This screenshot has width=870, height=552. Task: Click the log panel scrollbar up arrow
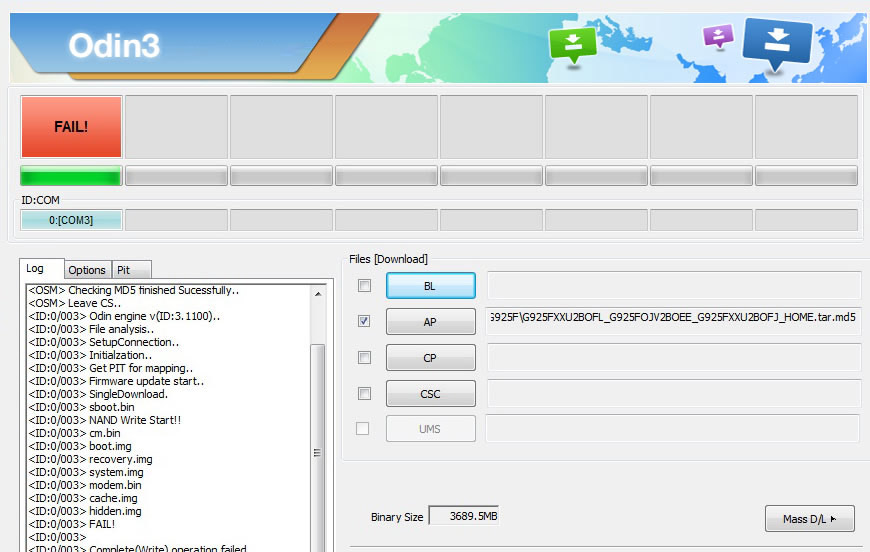coord(318,294)
